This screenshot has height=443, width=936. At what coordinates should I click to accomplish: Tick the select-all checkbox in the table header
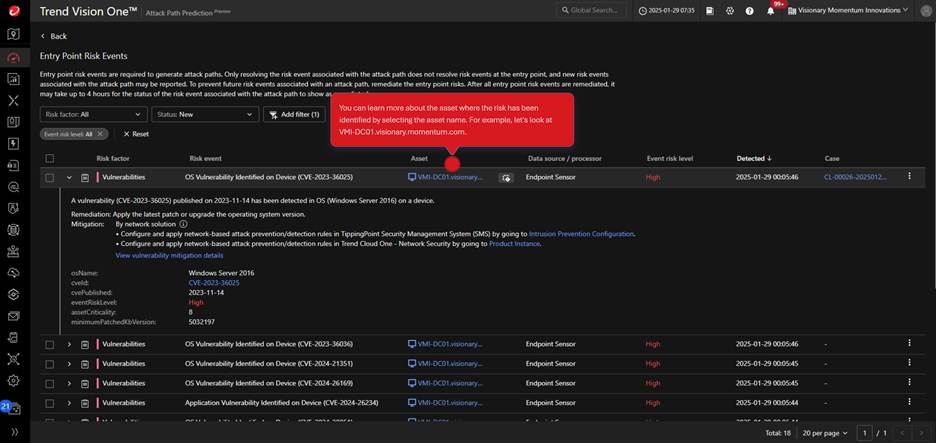(x=50, y=159)
